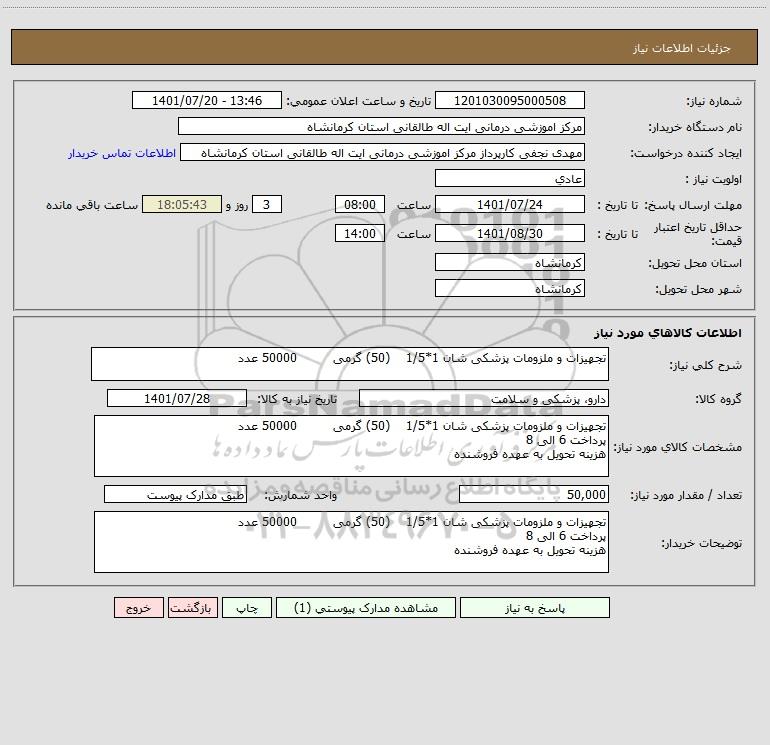Click response deadline date 1401/07/24
Screen dimensions: 770x745
[510, 204]
